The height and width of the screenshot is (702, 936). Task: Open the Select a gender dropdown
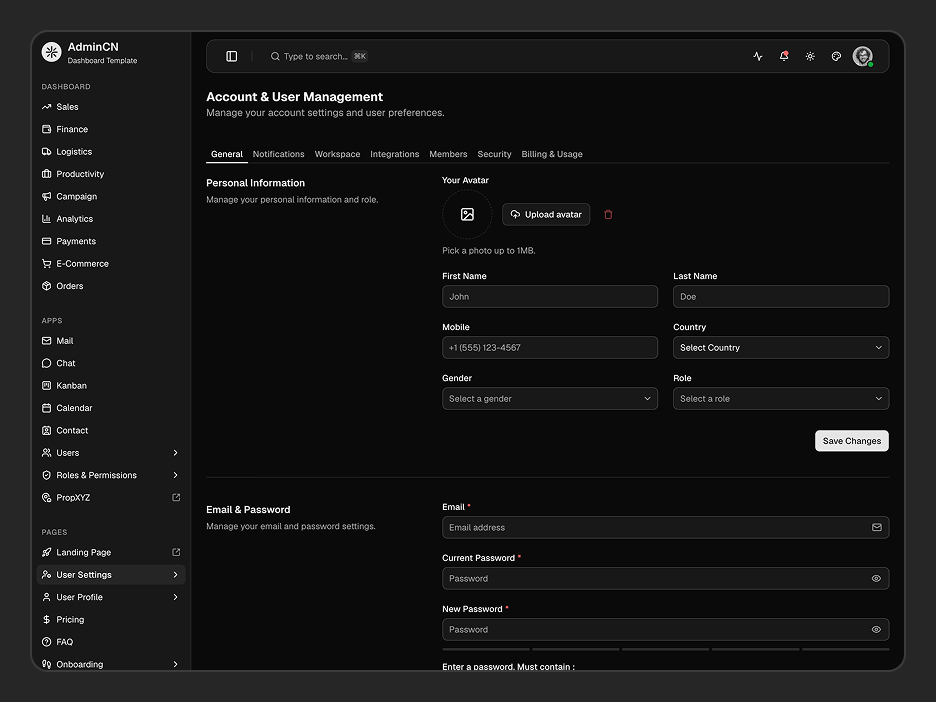(x=550, y=399)
